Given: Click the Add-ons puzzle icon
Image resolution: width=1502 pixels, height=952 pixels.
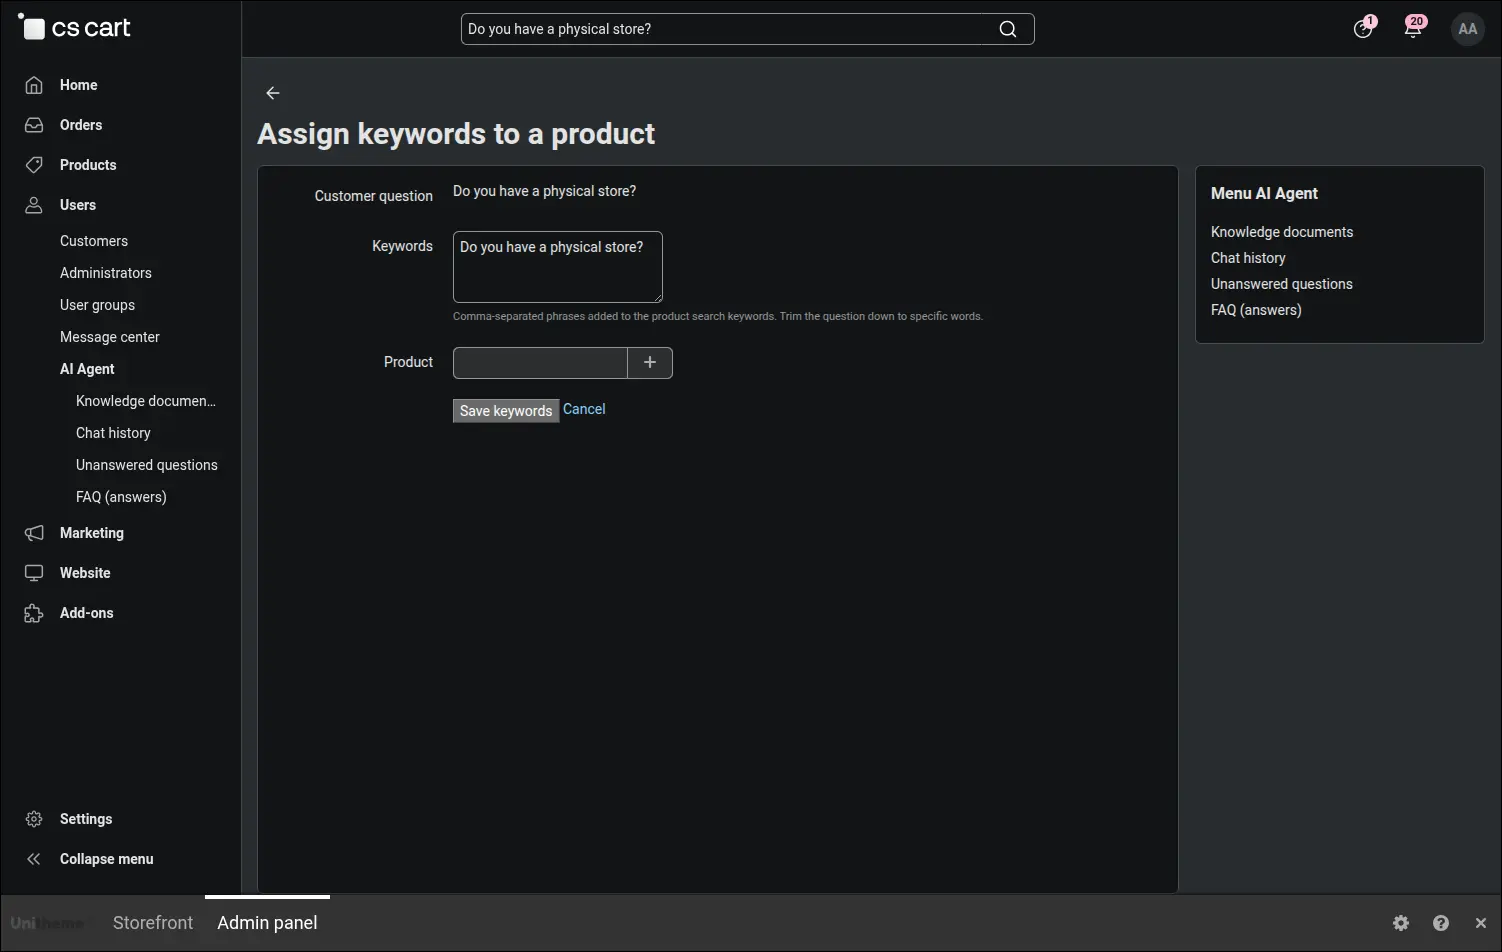Looking at the screenshot, I should tap(34, 613).
